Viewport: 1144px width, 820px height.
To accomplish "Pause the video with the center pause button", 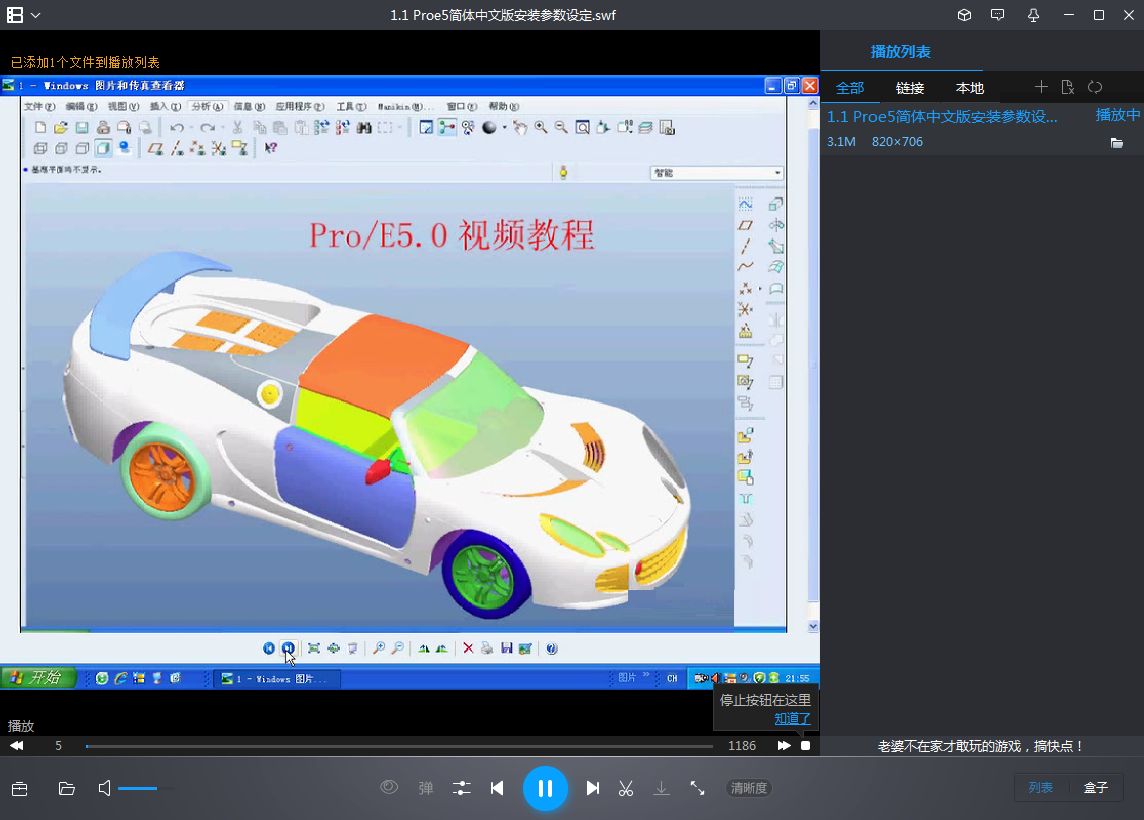I will point(546,787).
